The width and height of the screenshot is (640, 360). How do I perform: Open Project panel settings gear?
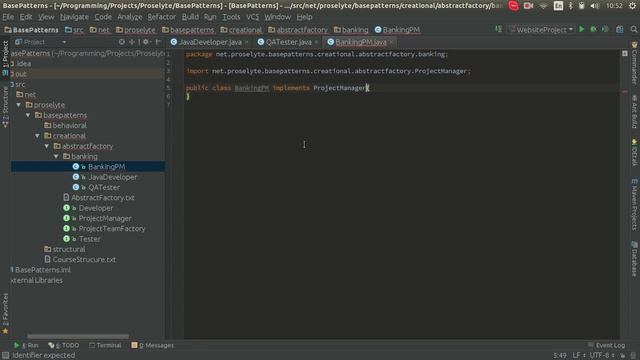146,42
